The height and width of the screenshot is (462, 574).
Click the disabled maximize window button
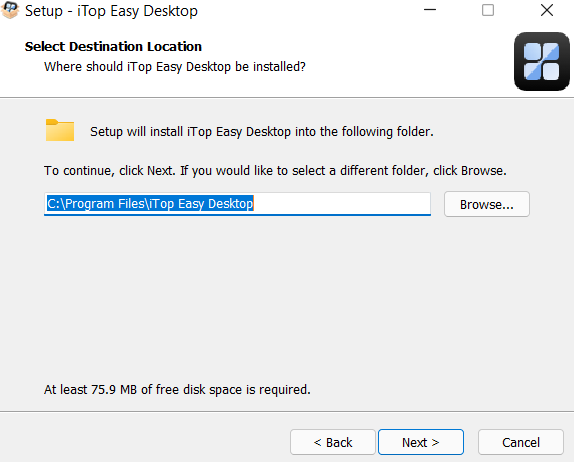point(488,10)
